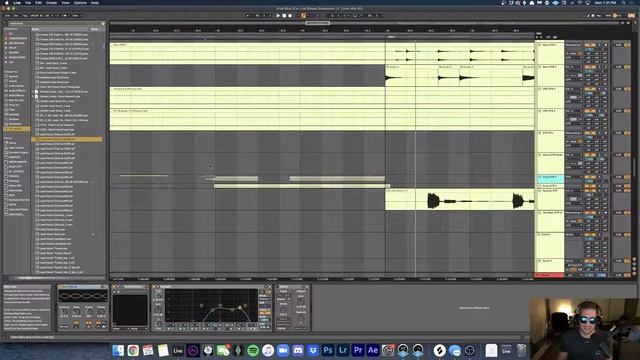Screen dimensions: 640x360
Task: Open the File menu
Action: [x=28, y=2]
